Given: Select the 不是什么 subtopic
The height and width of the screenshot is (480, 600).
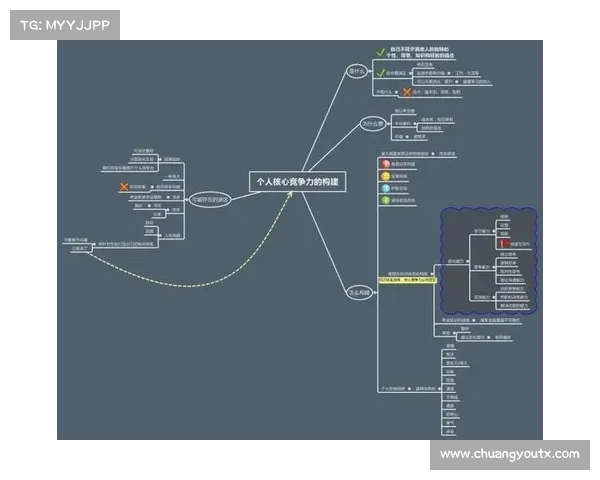Looking at the screenshot, I should coord(384,92).
